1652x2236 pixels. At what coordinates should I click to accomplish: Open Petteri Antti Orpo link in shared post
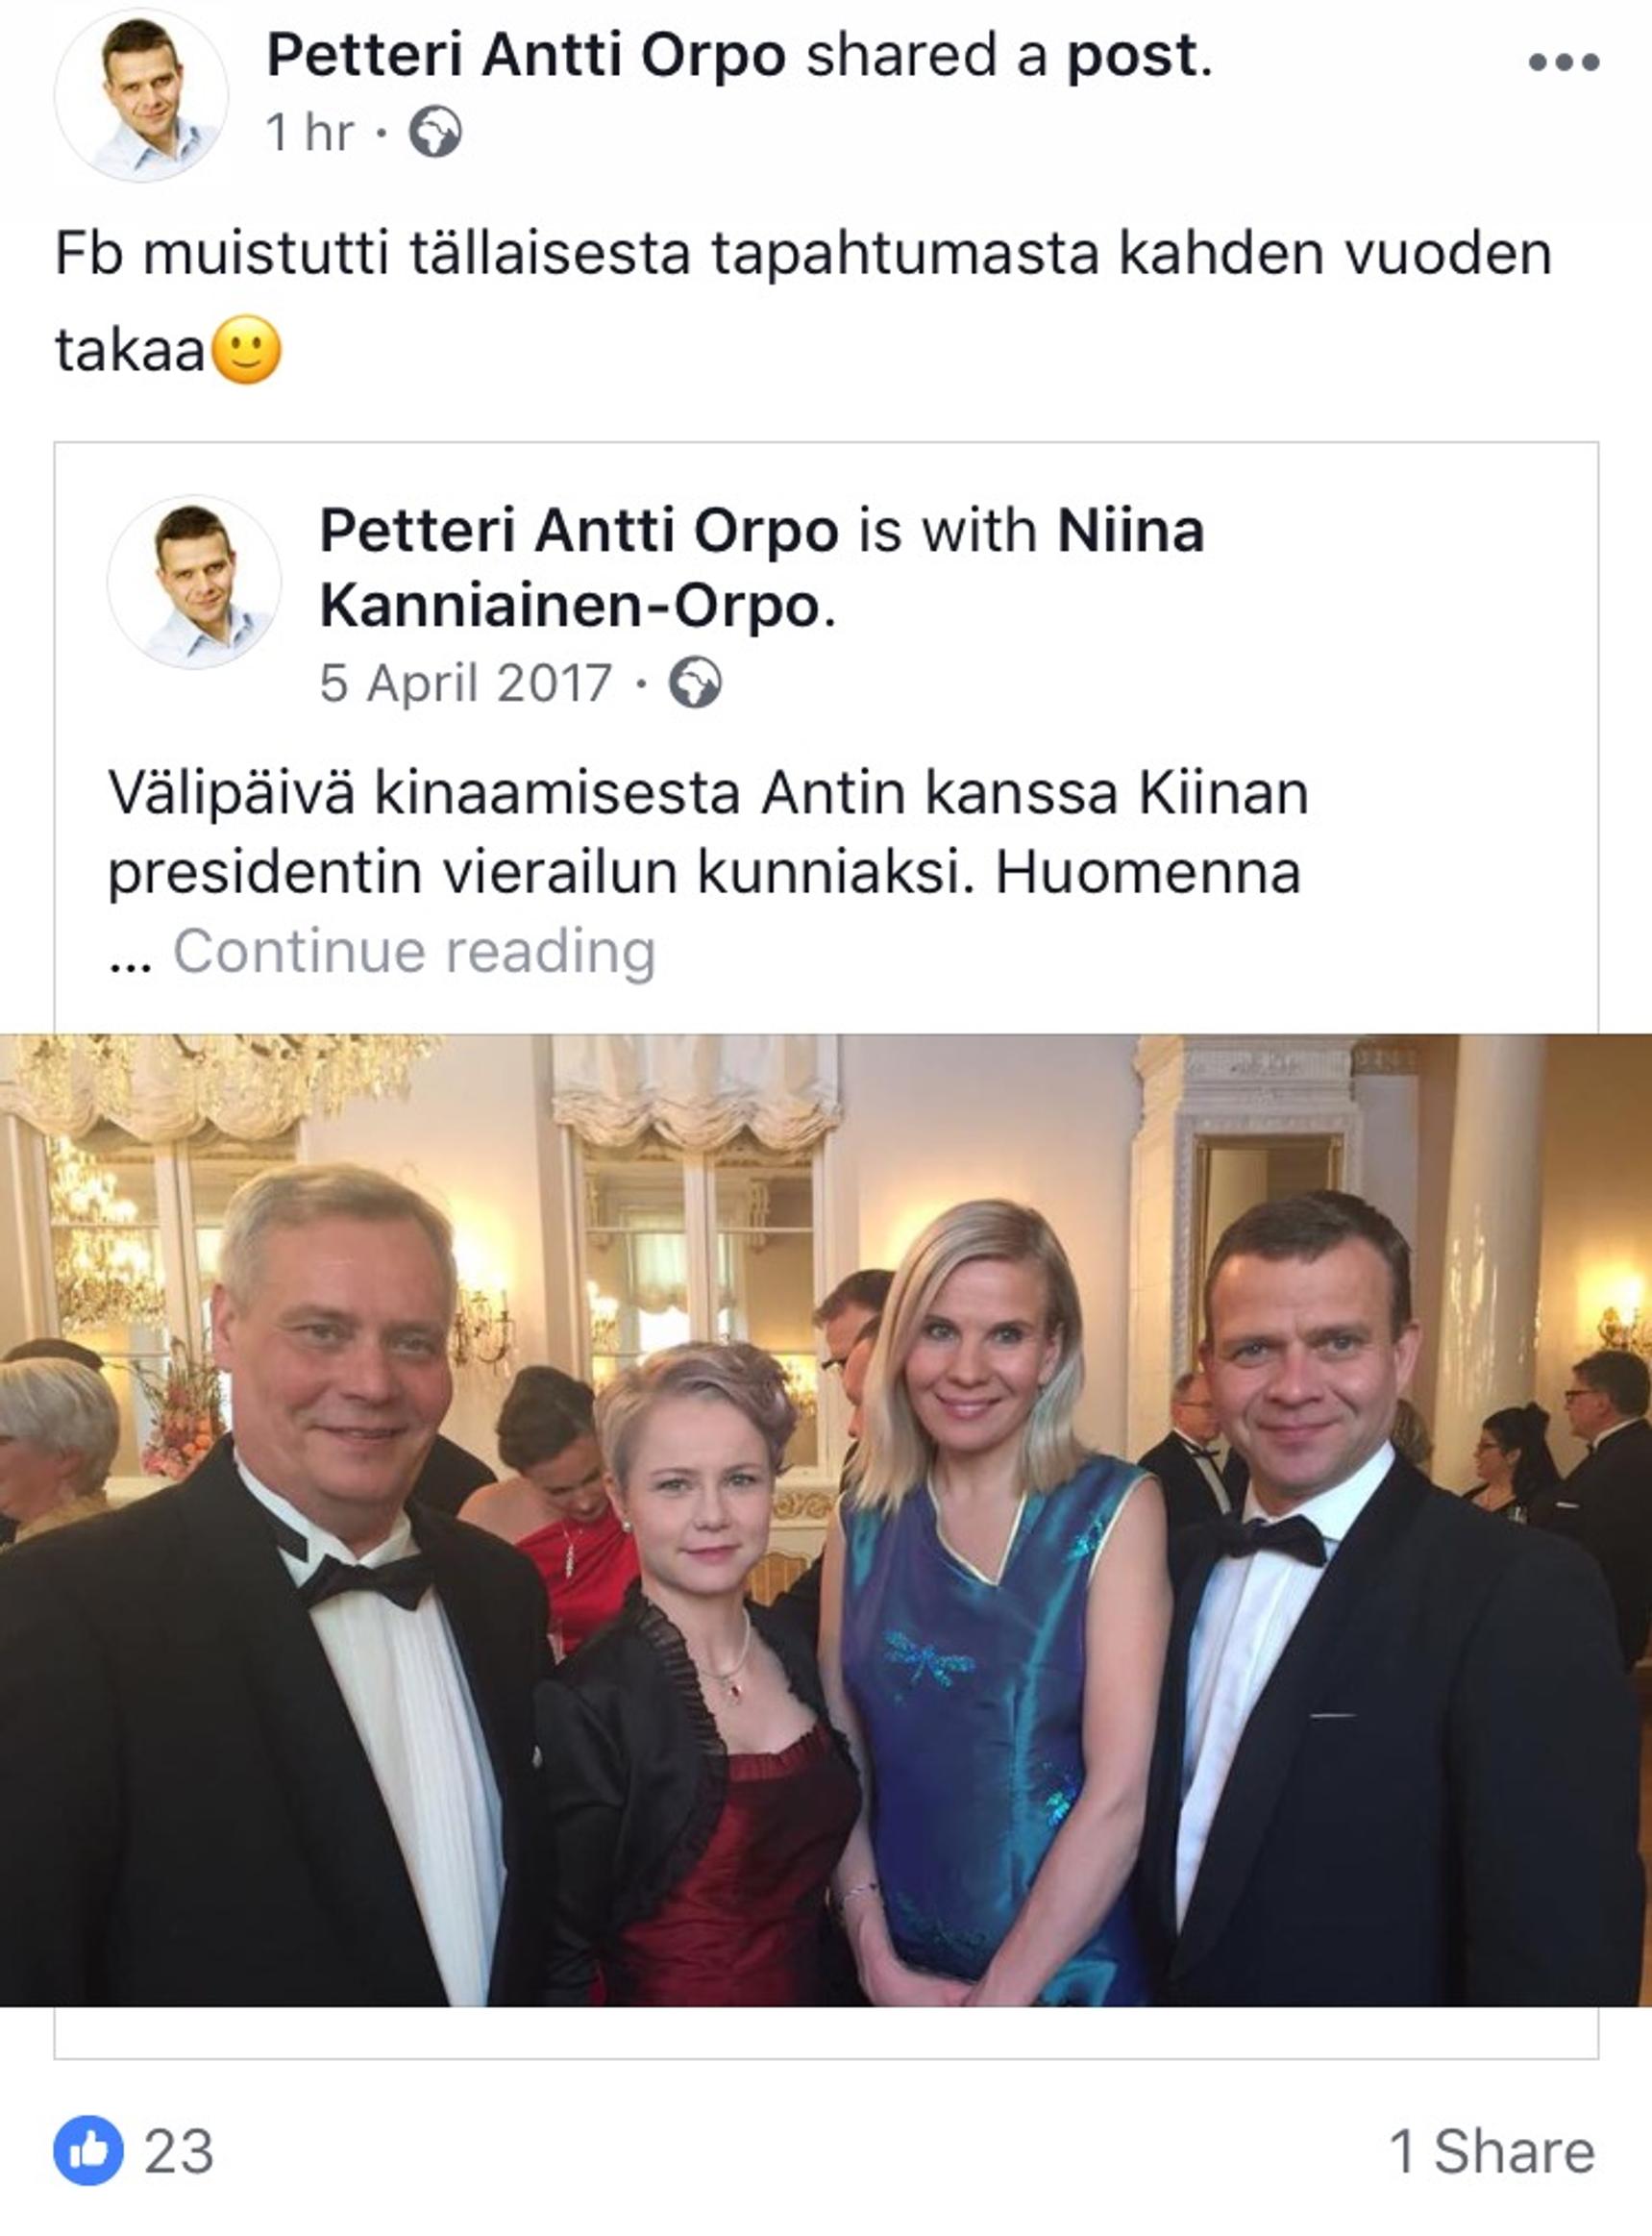[579, 531]
